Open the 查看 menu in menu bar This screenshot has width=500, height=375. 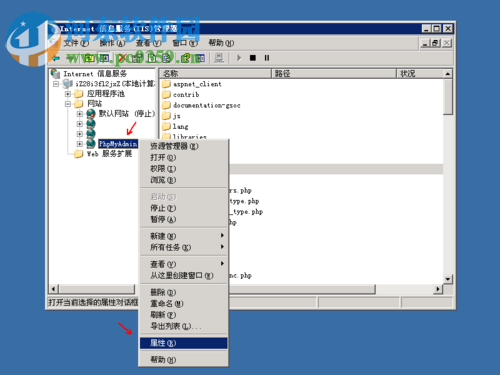(149, 43)
